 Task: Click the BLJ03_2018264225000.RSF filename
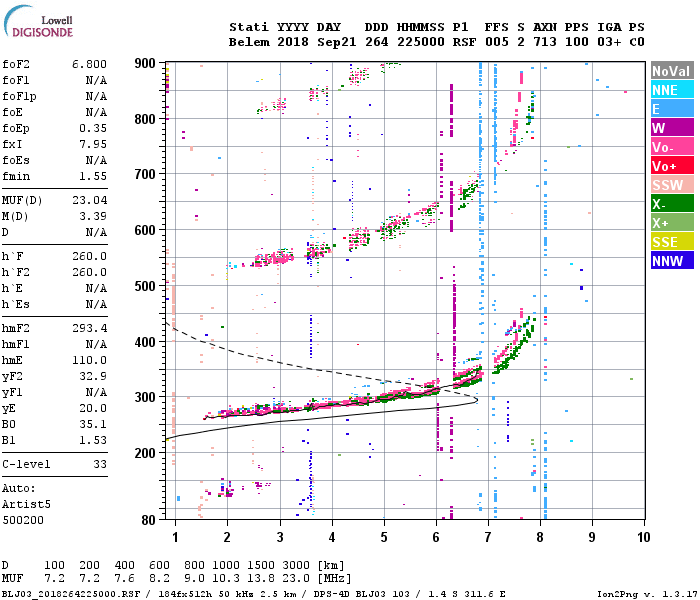71,594
